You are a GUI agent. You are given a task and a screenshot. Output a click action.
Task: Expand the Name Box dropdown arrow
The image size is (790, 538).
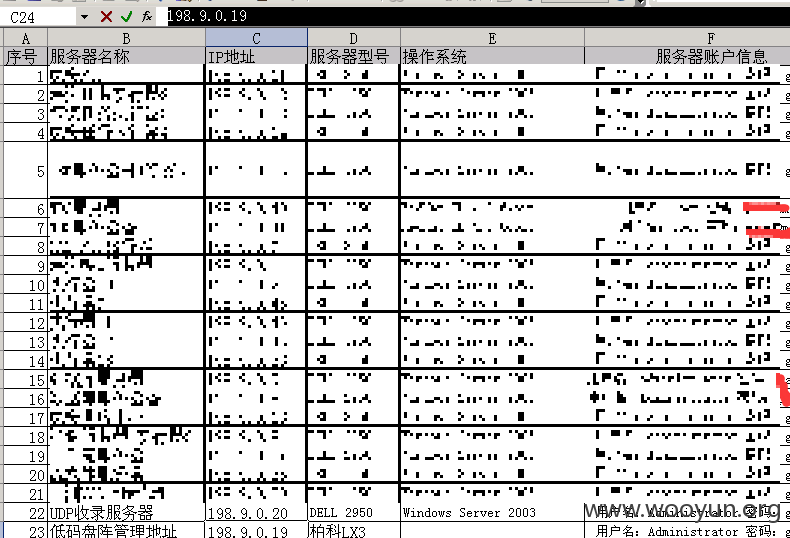tap(84, 17)
